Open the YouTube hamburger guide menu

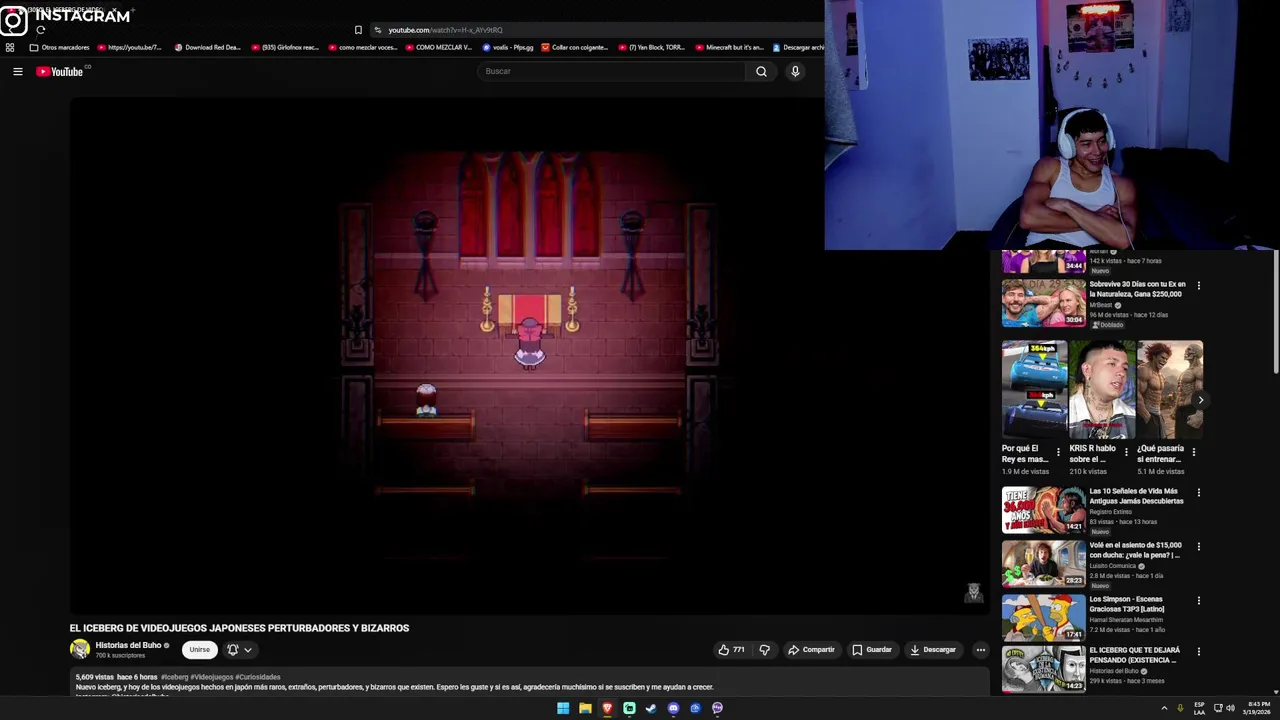click(x=17, y=71)
